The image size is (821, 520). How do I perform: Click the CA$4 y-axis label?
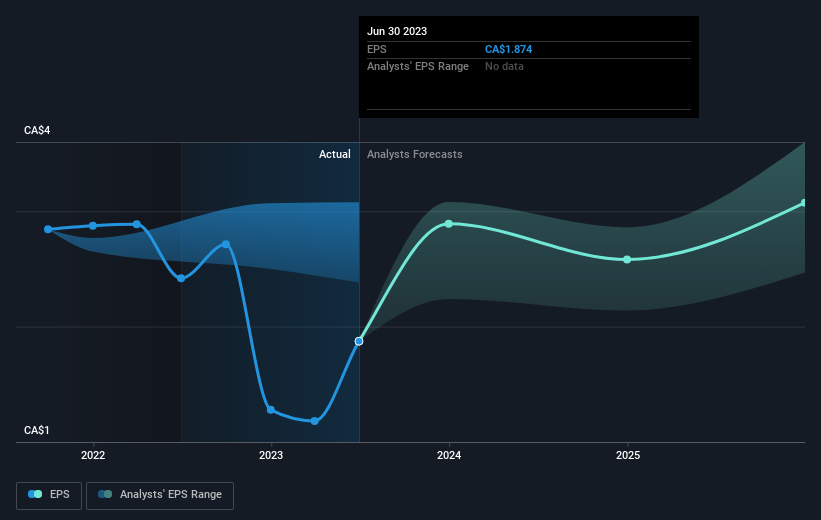pyautogui.click(x=37, y=130)
